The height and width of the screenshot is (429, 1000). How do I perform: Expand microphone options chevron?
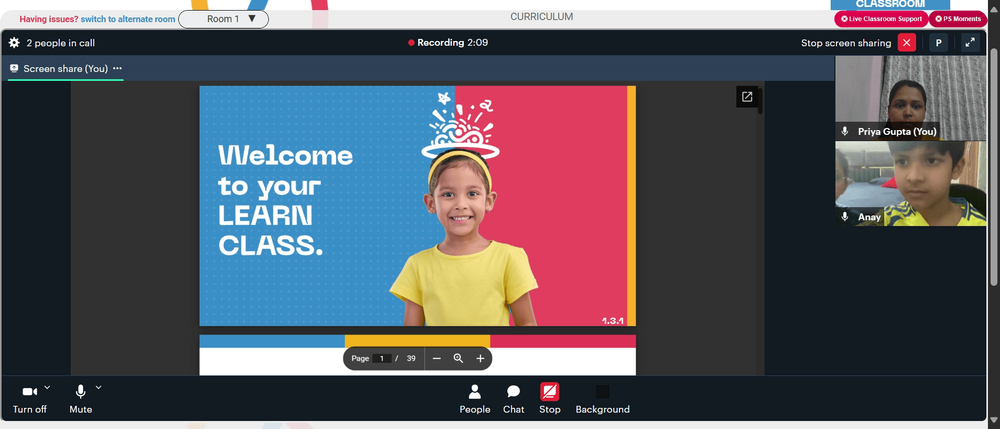coord(98,387)
